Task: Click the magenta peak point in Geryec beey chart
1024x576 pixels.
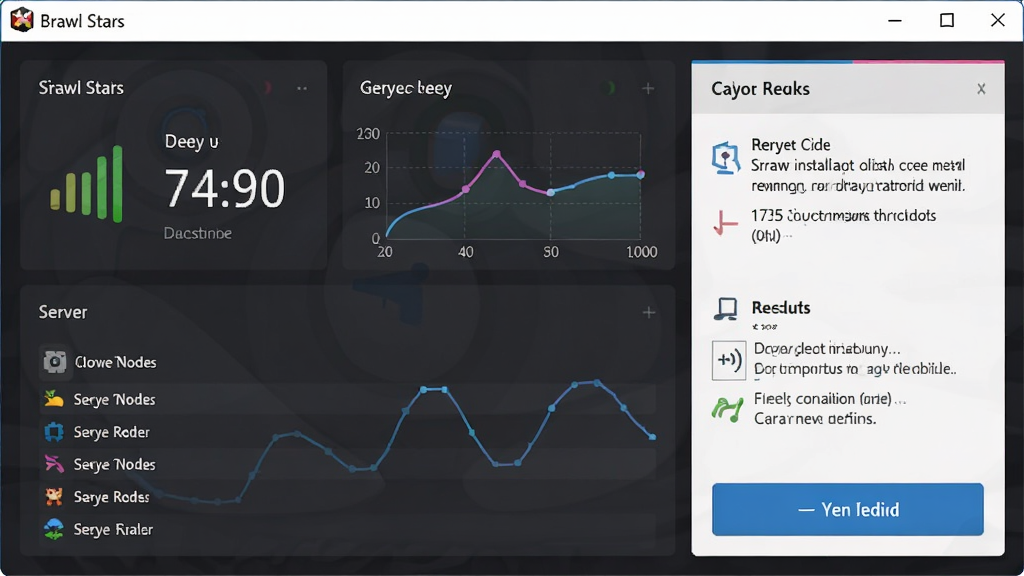Action: [x=497, y=154]
